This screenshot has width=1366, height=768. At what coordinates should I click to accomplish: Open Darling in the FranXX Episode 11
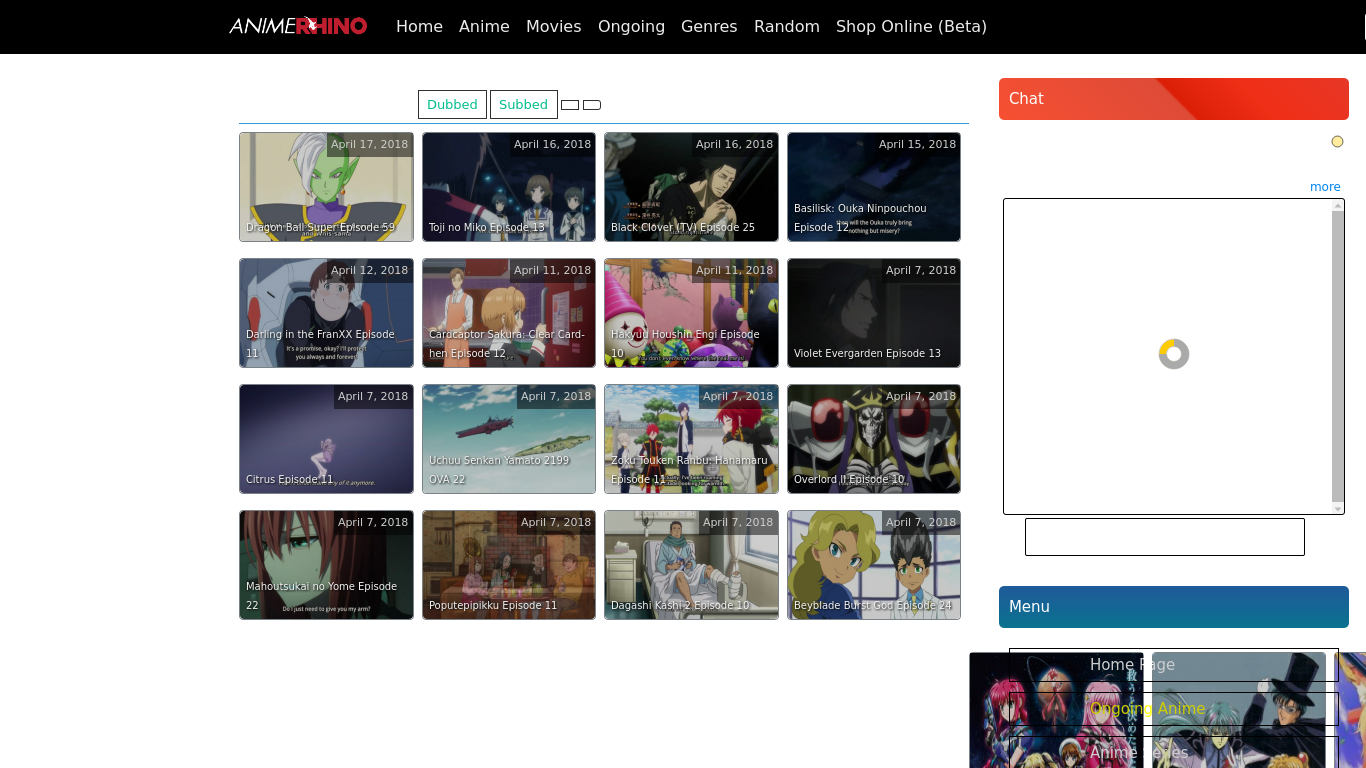tap(326, 313)
